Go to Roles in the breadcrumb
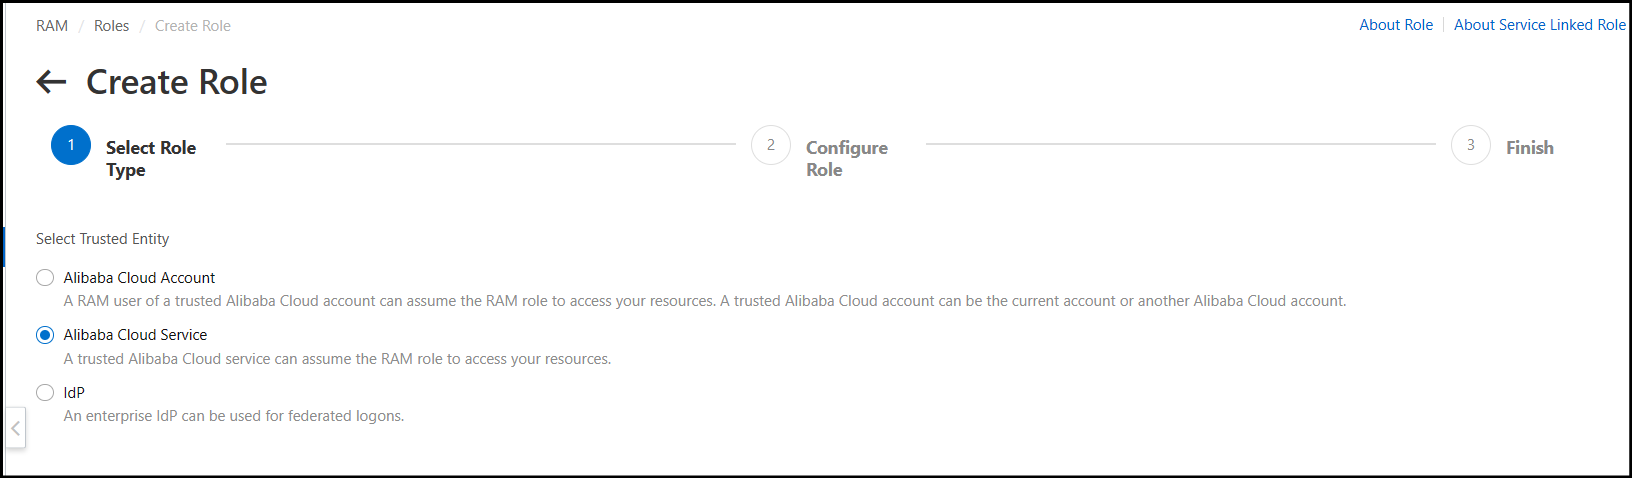Image resolution: width=1632 pixels, height=478 pixels. point(111,26)
